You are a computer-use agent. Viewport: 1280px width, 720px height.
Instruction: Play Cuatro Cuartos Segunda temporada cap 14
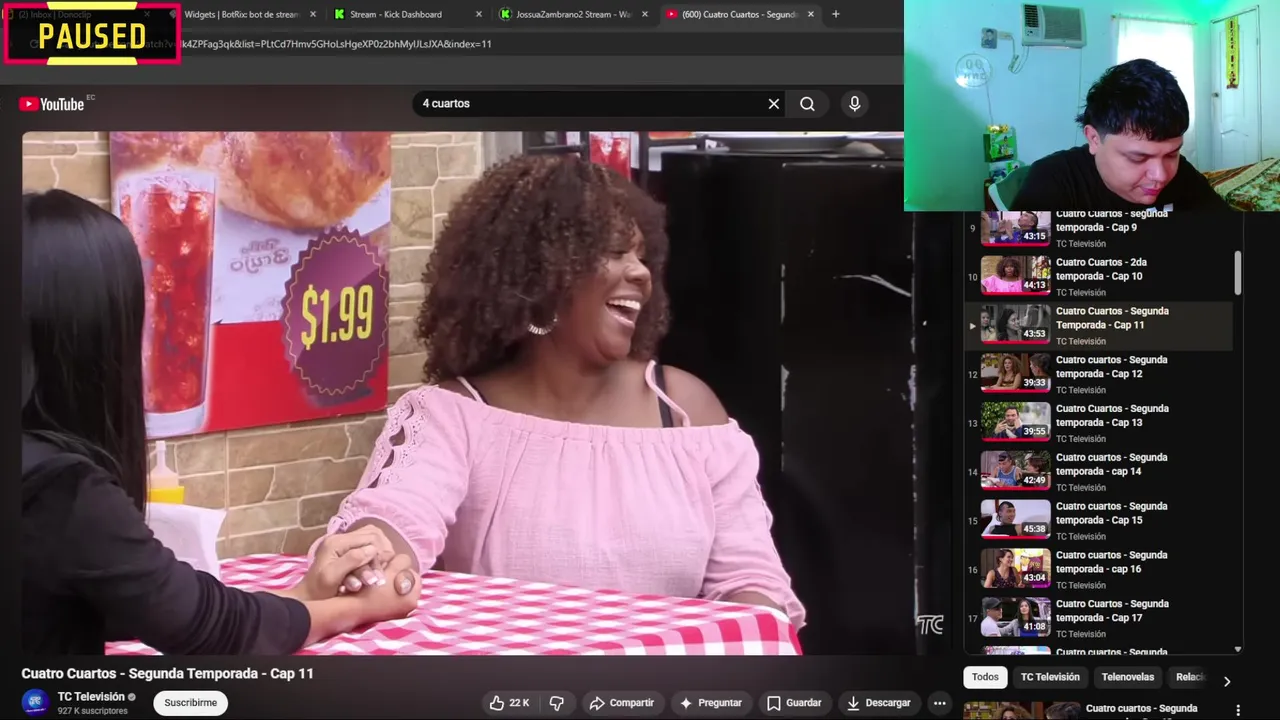1100,473
